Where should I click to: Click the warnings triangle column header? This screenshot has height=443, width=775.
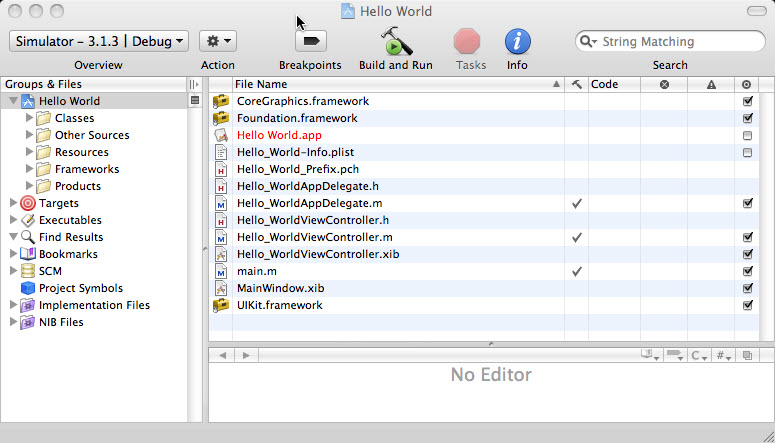pyautogui.click(x=711, y=85)
